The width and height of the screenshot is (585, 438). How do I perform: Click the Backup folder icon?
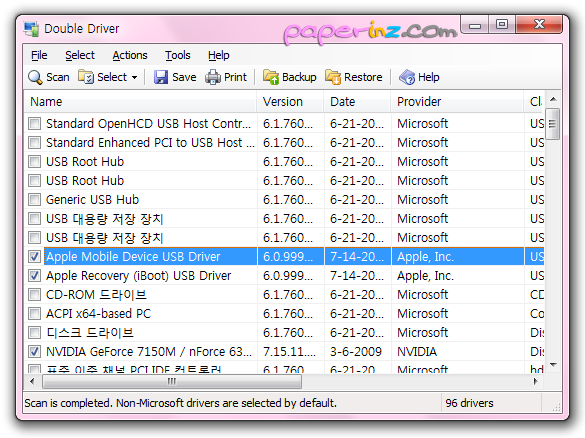[271, 77]
